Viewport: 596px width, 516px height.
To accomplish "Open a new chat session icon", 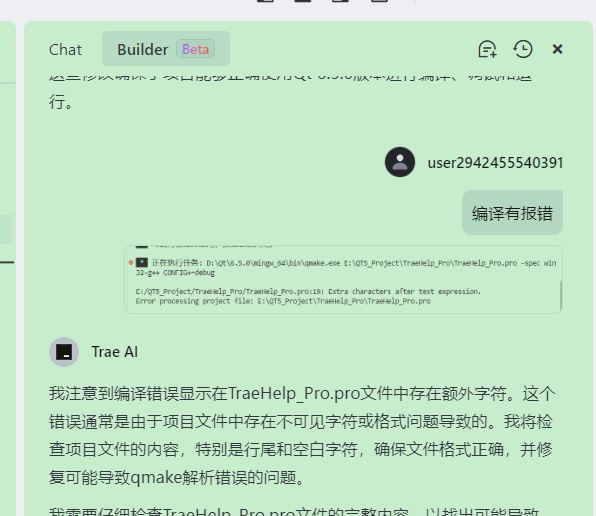I will click(x=487, y=49).
